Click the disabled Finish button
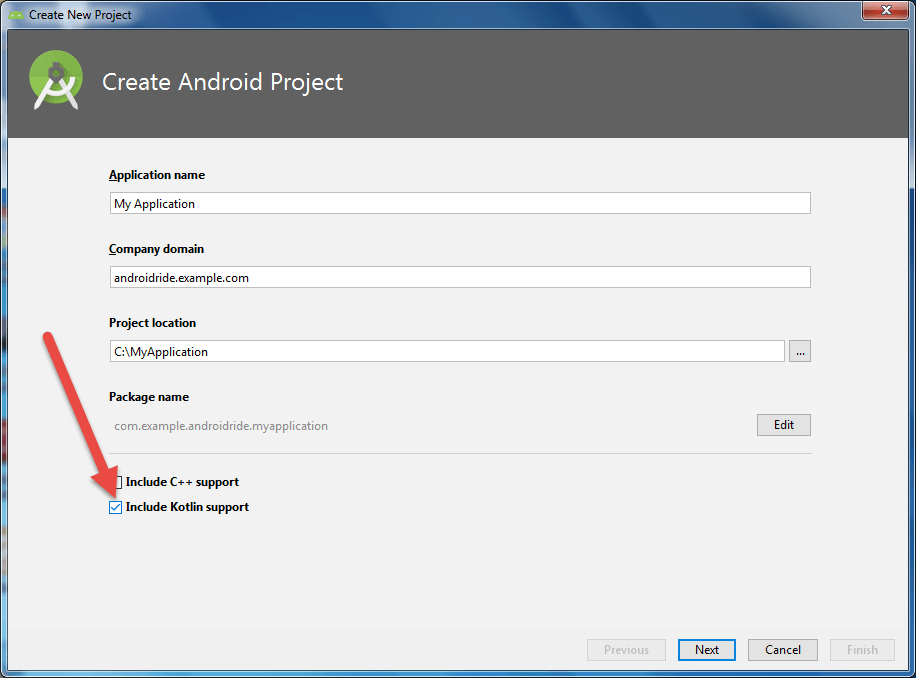Viewport: 916px width, 678px height. coord(861,649)
